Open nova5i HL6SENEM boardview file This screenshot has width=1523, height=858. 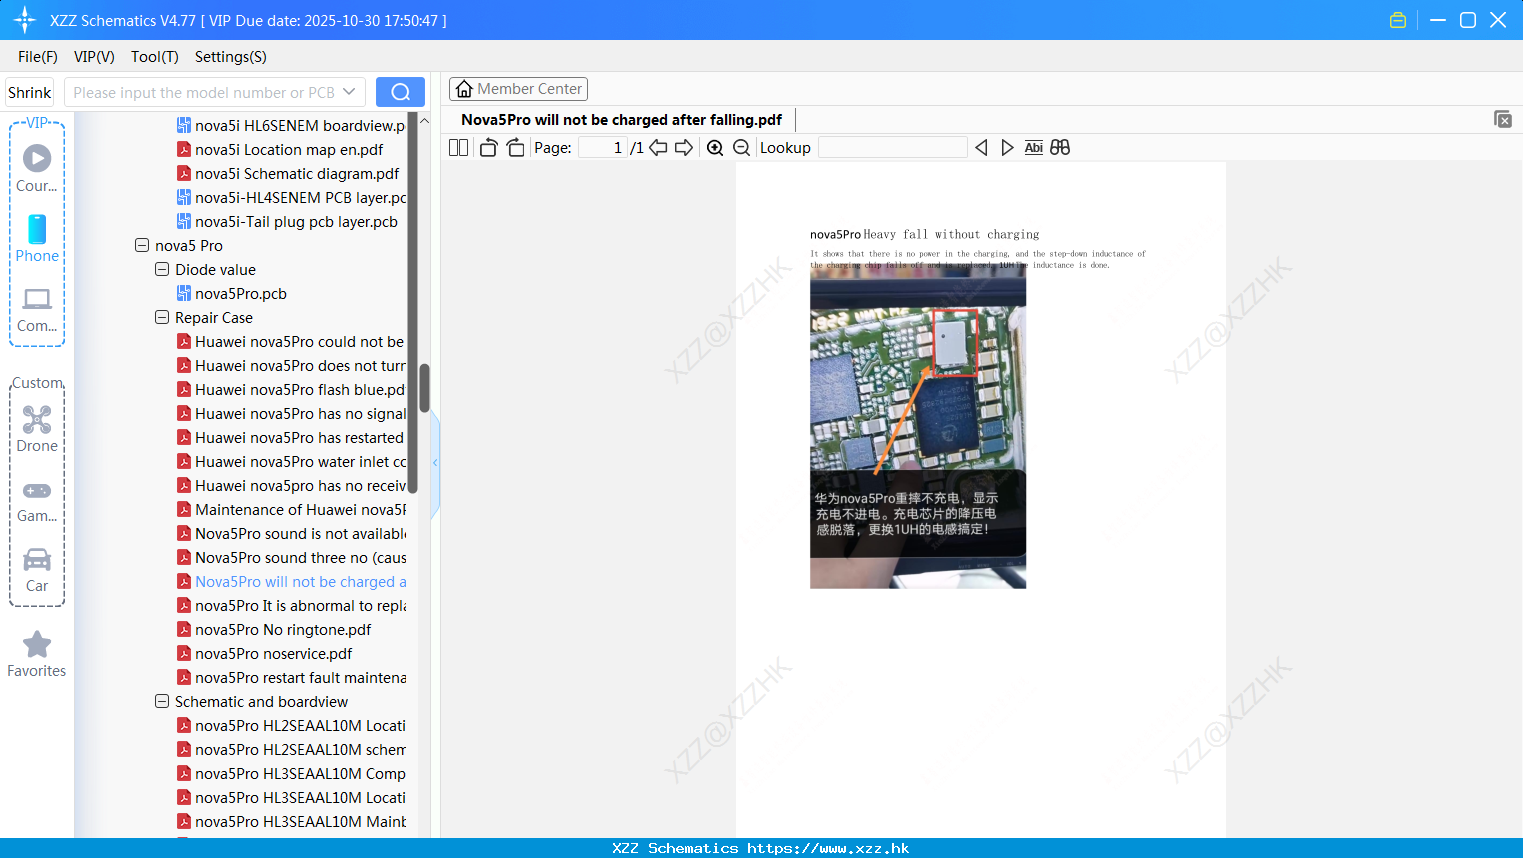click(291, 125)
